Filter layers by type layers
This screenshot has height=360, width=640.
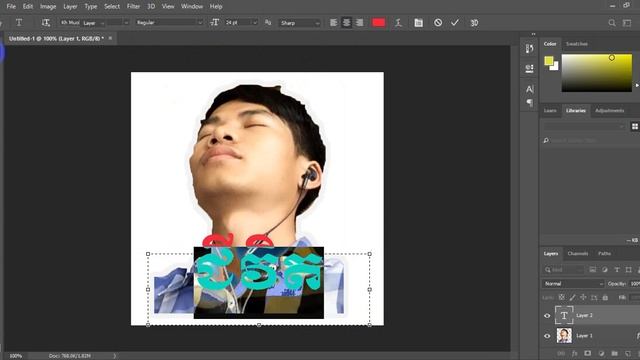pyautogui.click(x=617, y=270)
